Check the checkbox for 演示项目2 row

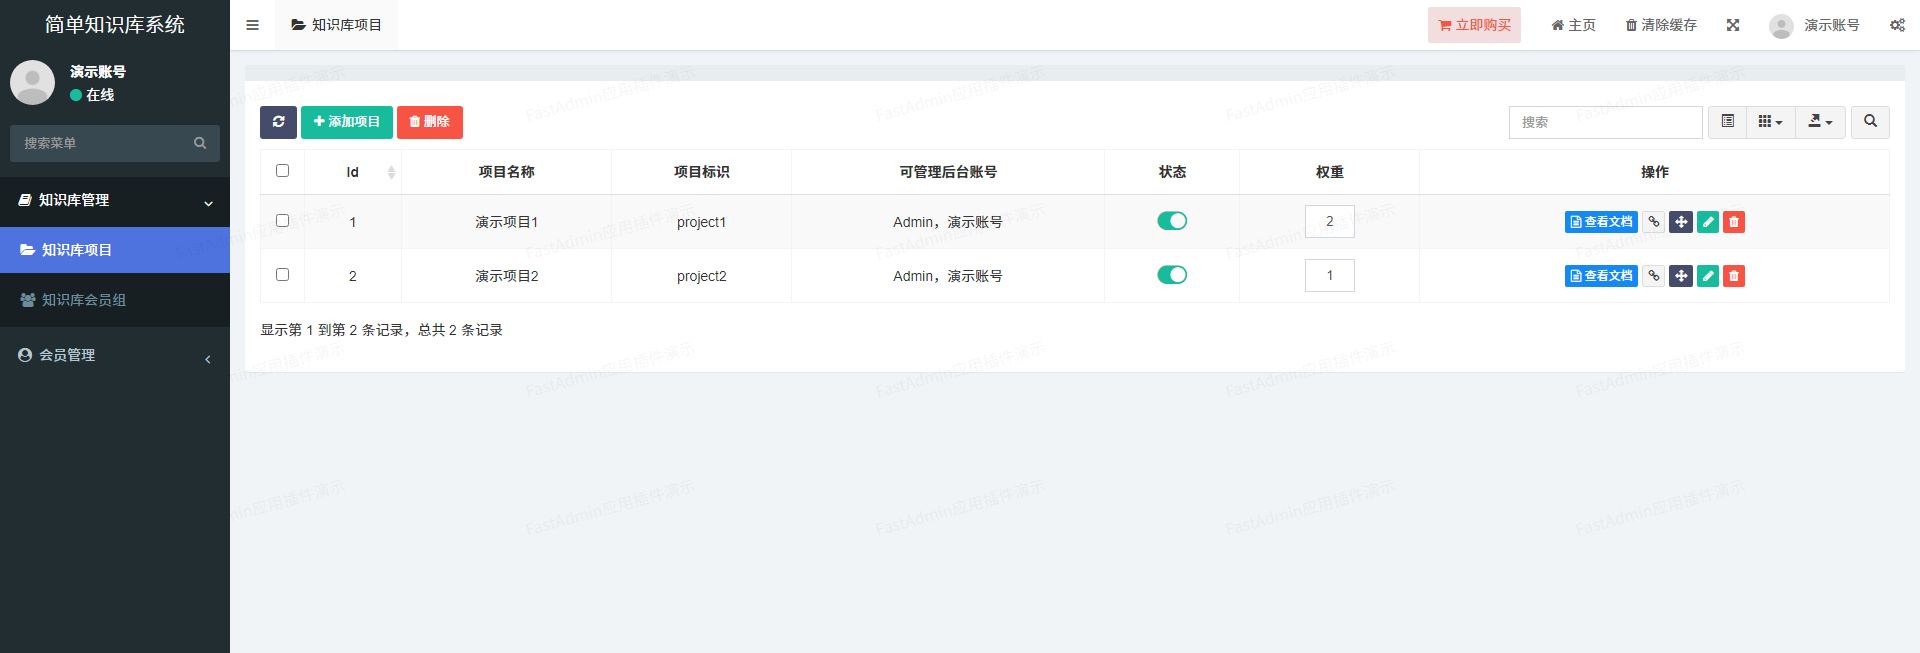[x=282, y=275]
